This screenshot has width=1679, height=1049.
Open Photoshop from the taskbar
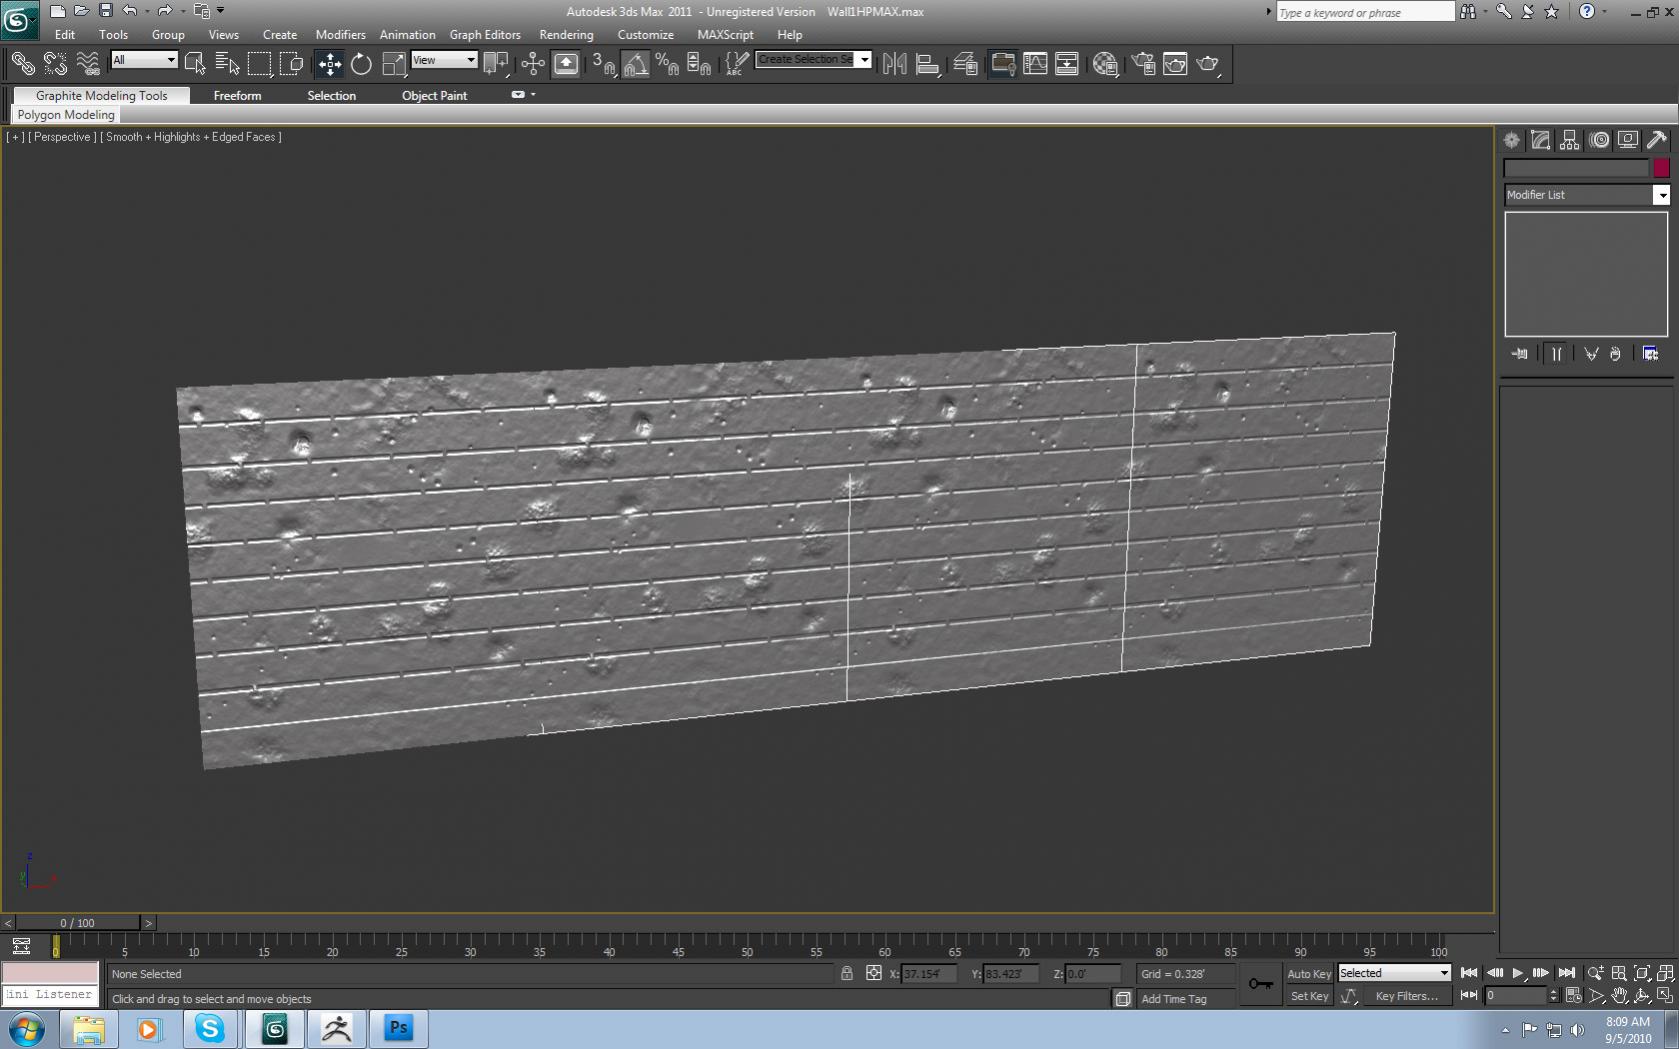point(398,1028)
